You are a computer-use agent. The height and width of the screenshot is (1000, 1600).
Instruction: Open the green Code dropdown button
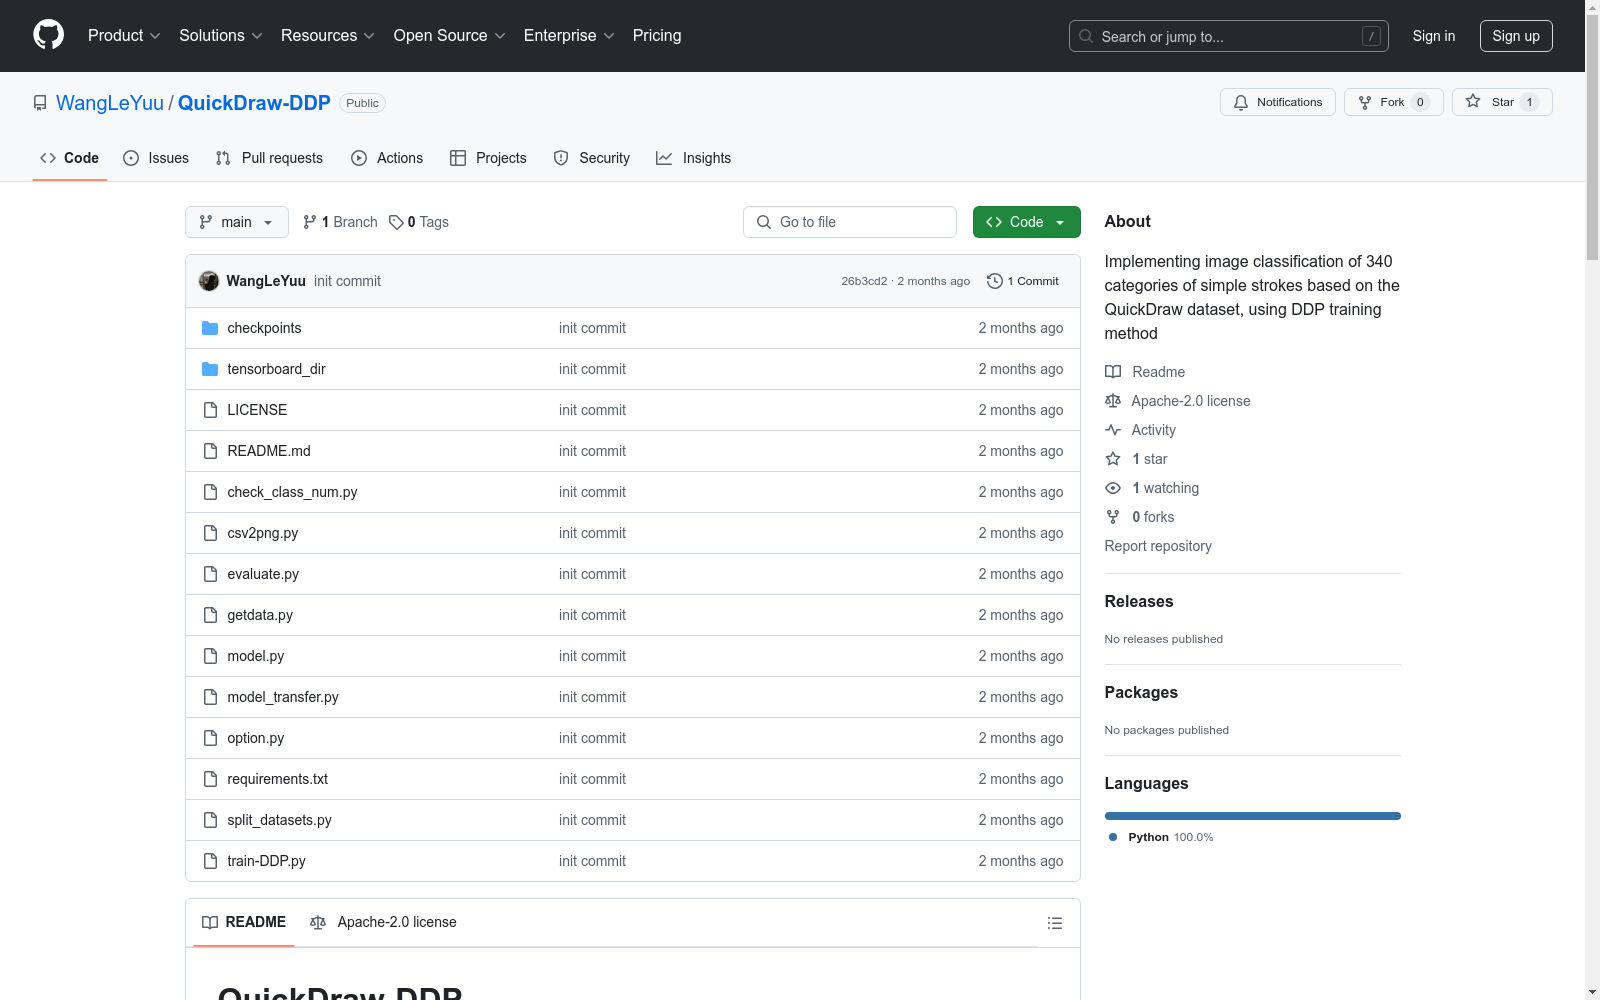(x=1026, y=222)
